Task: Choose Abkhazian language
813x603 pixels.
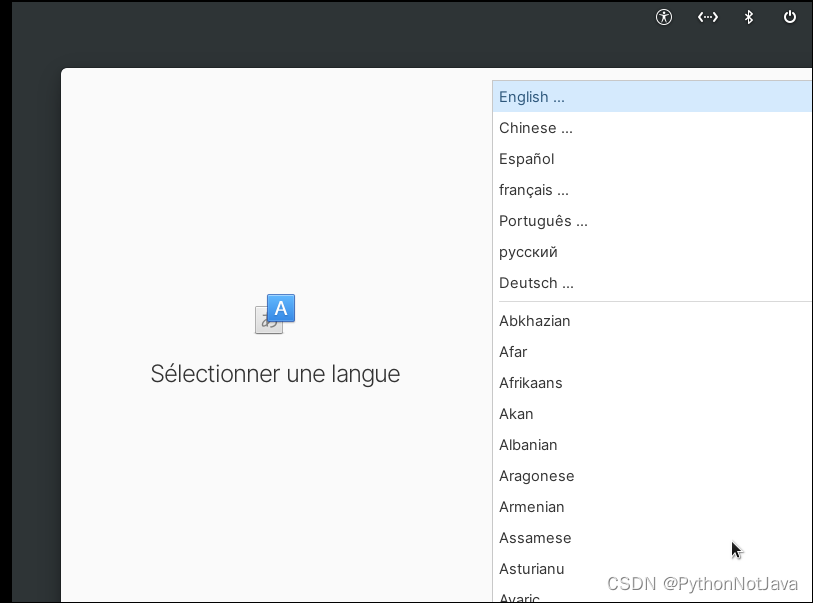Action: (652, 321)
